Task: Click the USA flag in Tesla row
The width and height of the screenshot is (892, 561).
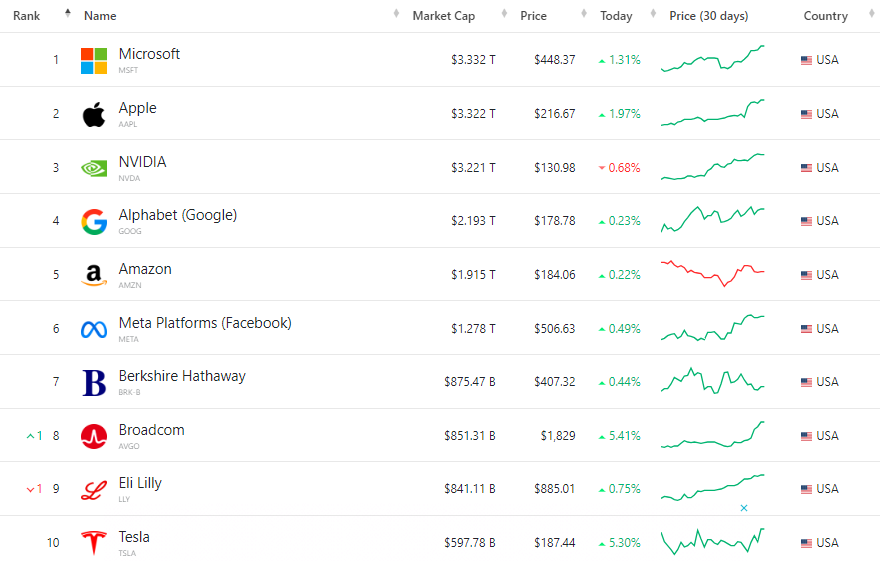Action: click(806, 543)
